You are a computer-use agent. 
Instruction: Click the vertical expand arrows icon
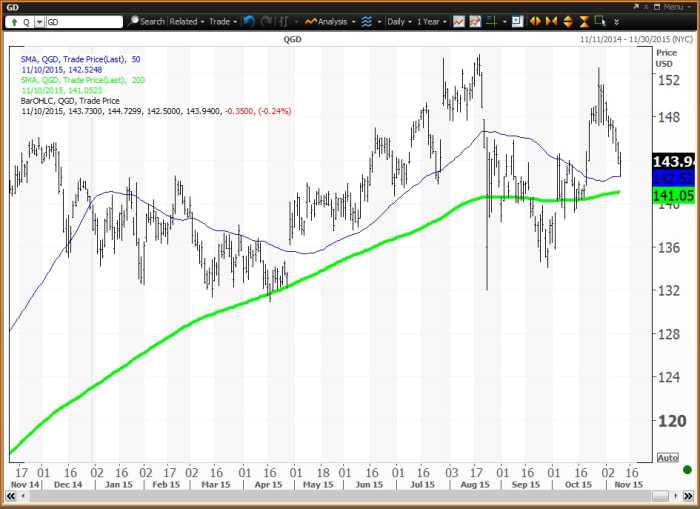[x=569, y=21]
